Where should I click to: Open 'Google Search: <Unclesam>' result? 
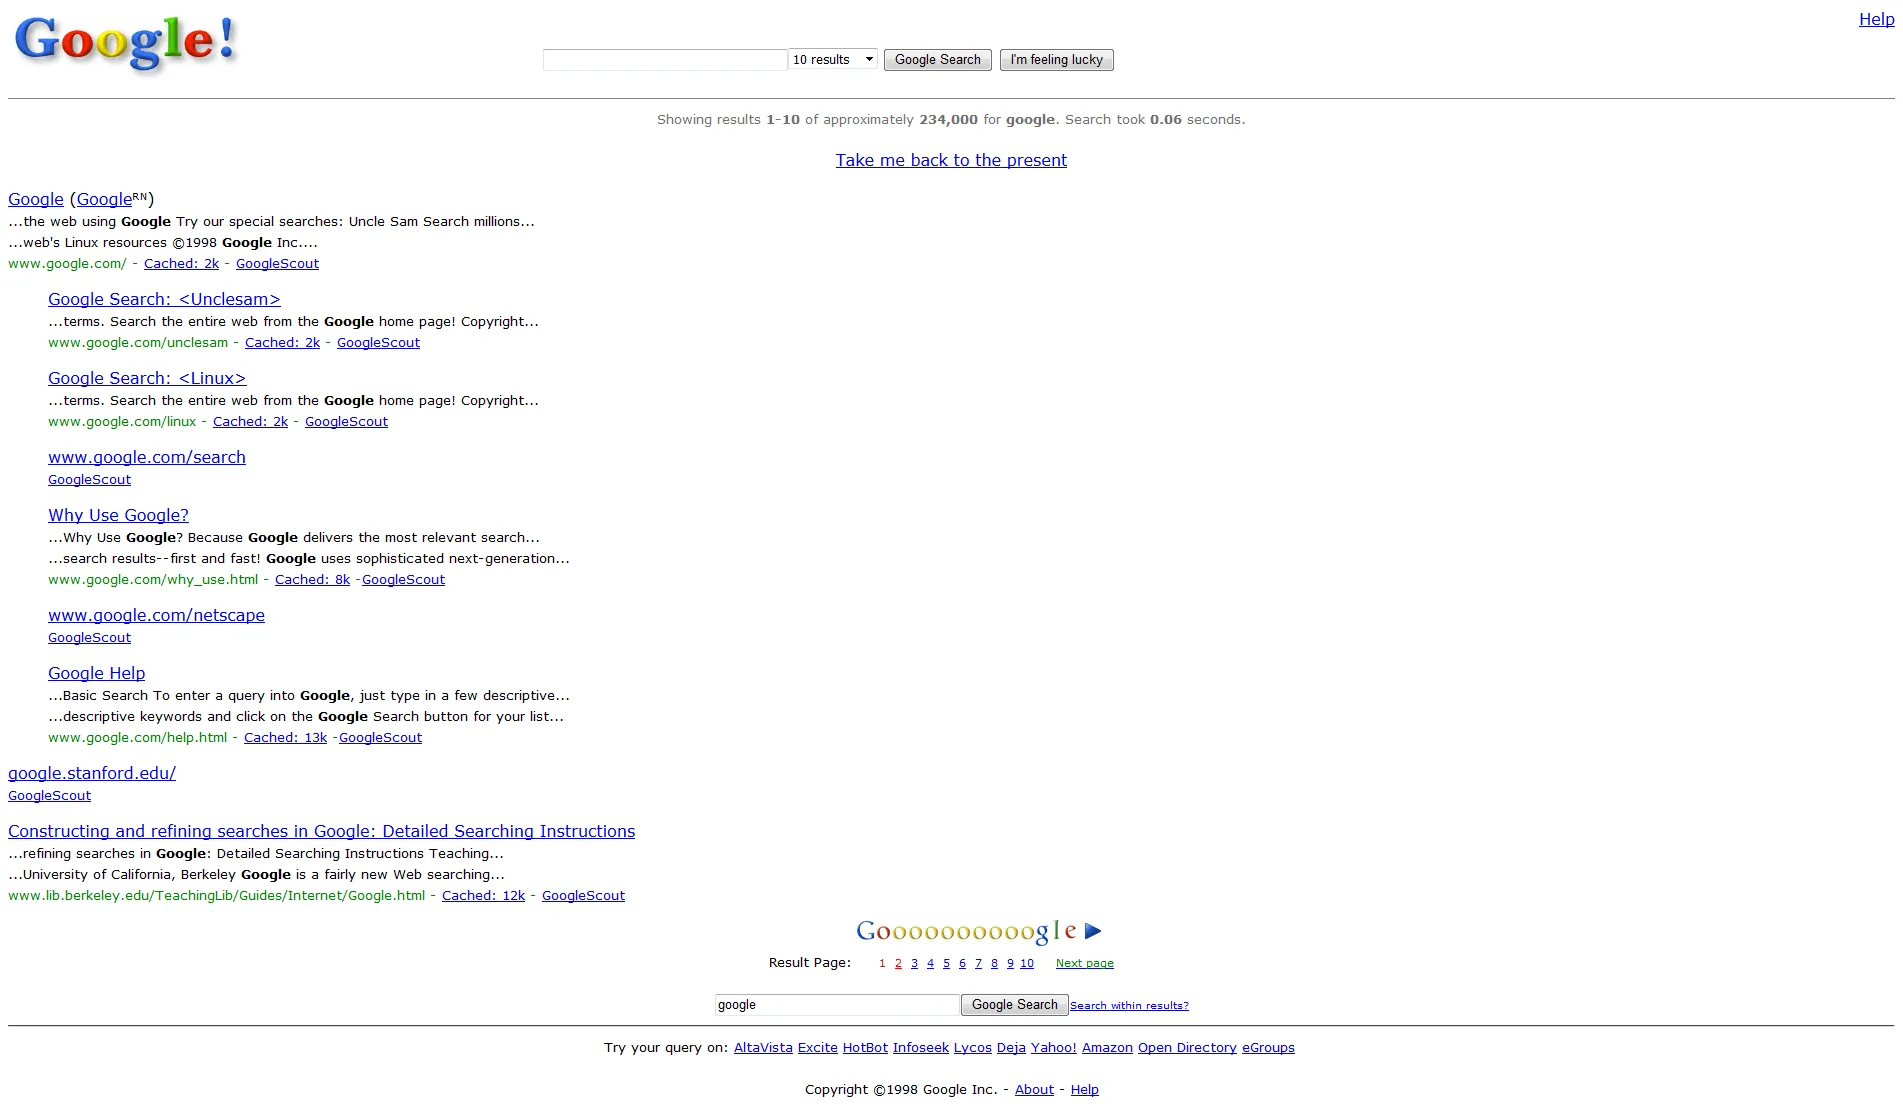pyautogui.click(x=164, y=299)
